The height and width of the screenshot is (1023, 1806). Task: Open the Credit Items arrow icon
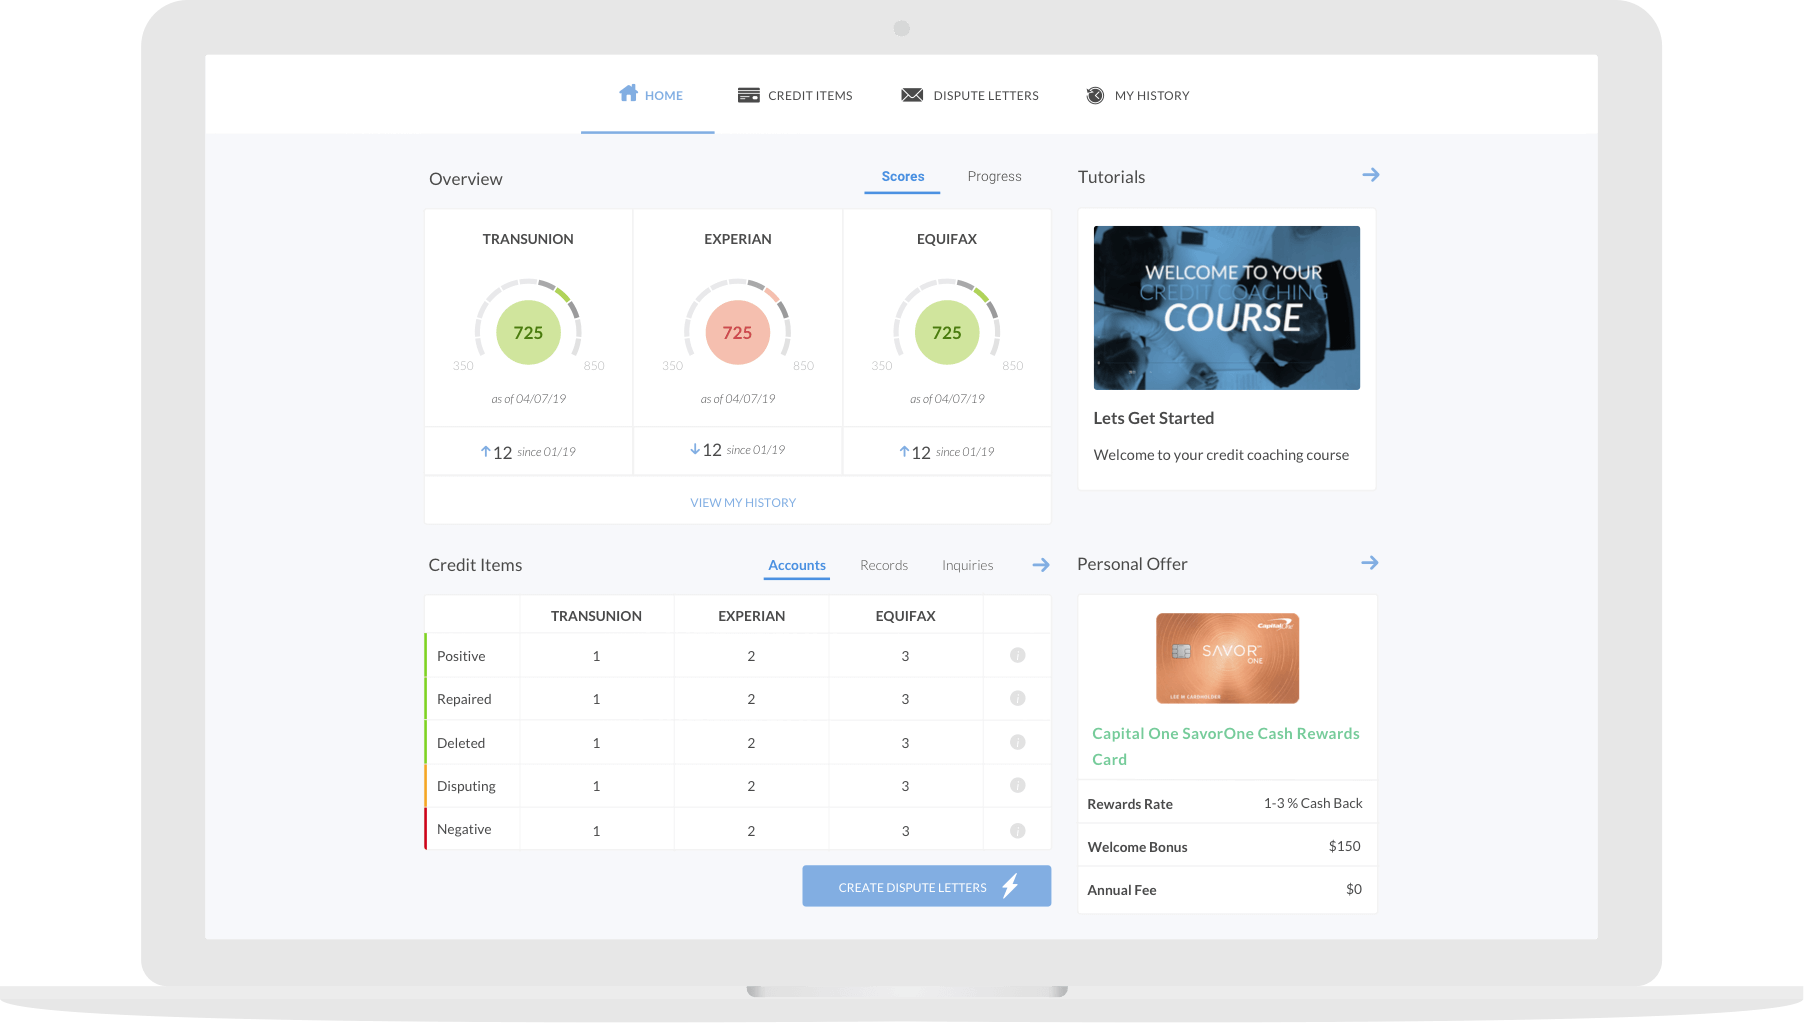tap(1040, 564)
